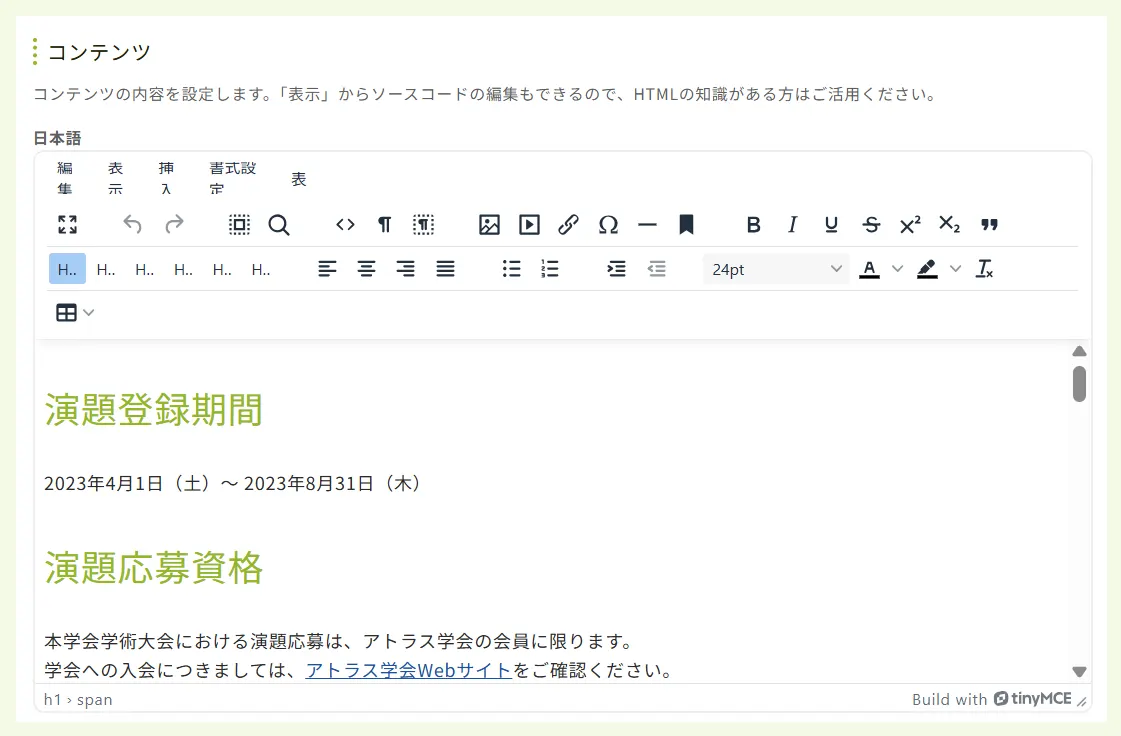The width and height of the screenshot is (1121, 736).
Task: Apply Heading 1 with the H1 button
Action: pyautogui.click(x=66, y=269)
